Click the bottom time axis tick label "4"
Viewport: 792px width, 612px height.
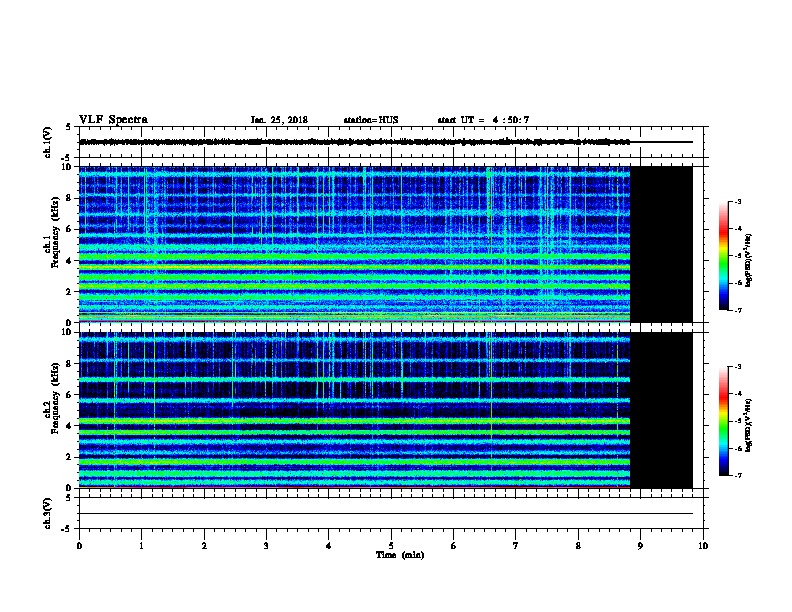click(328, 545)
